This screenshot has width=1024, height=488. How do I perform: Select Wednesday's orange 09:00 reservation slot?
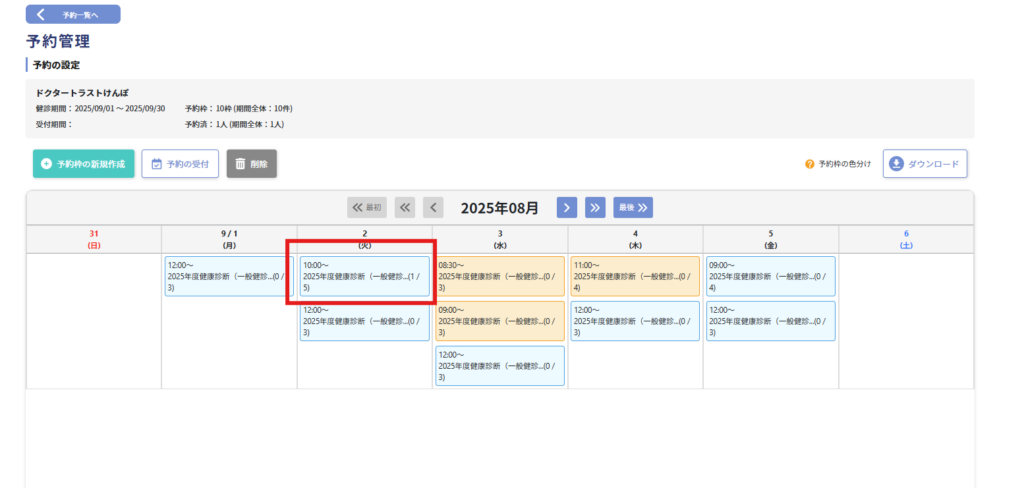click(500, 321)
